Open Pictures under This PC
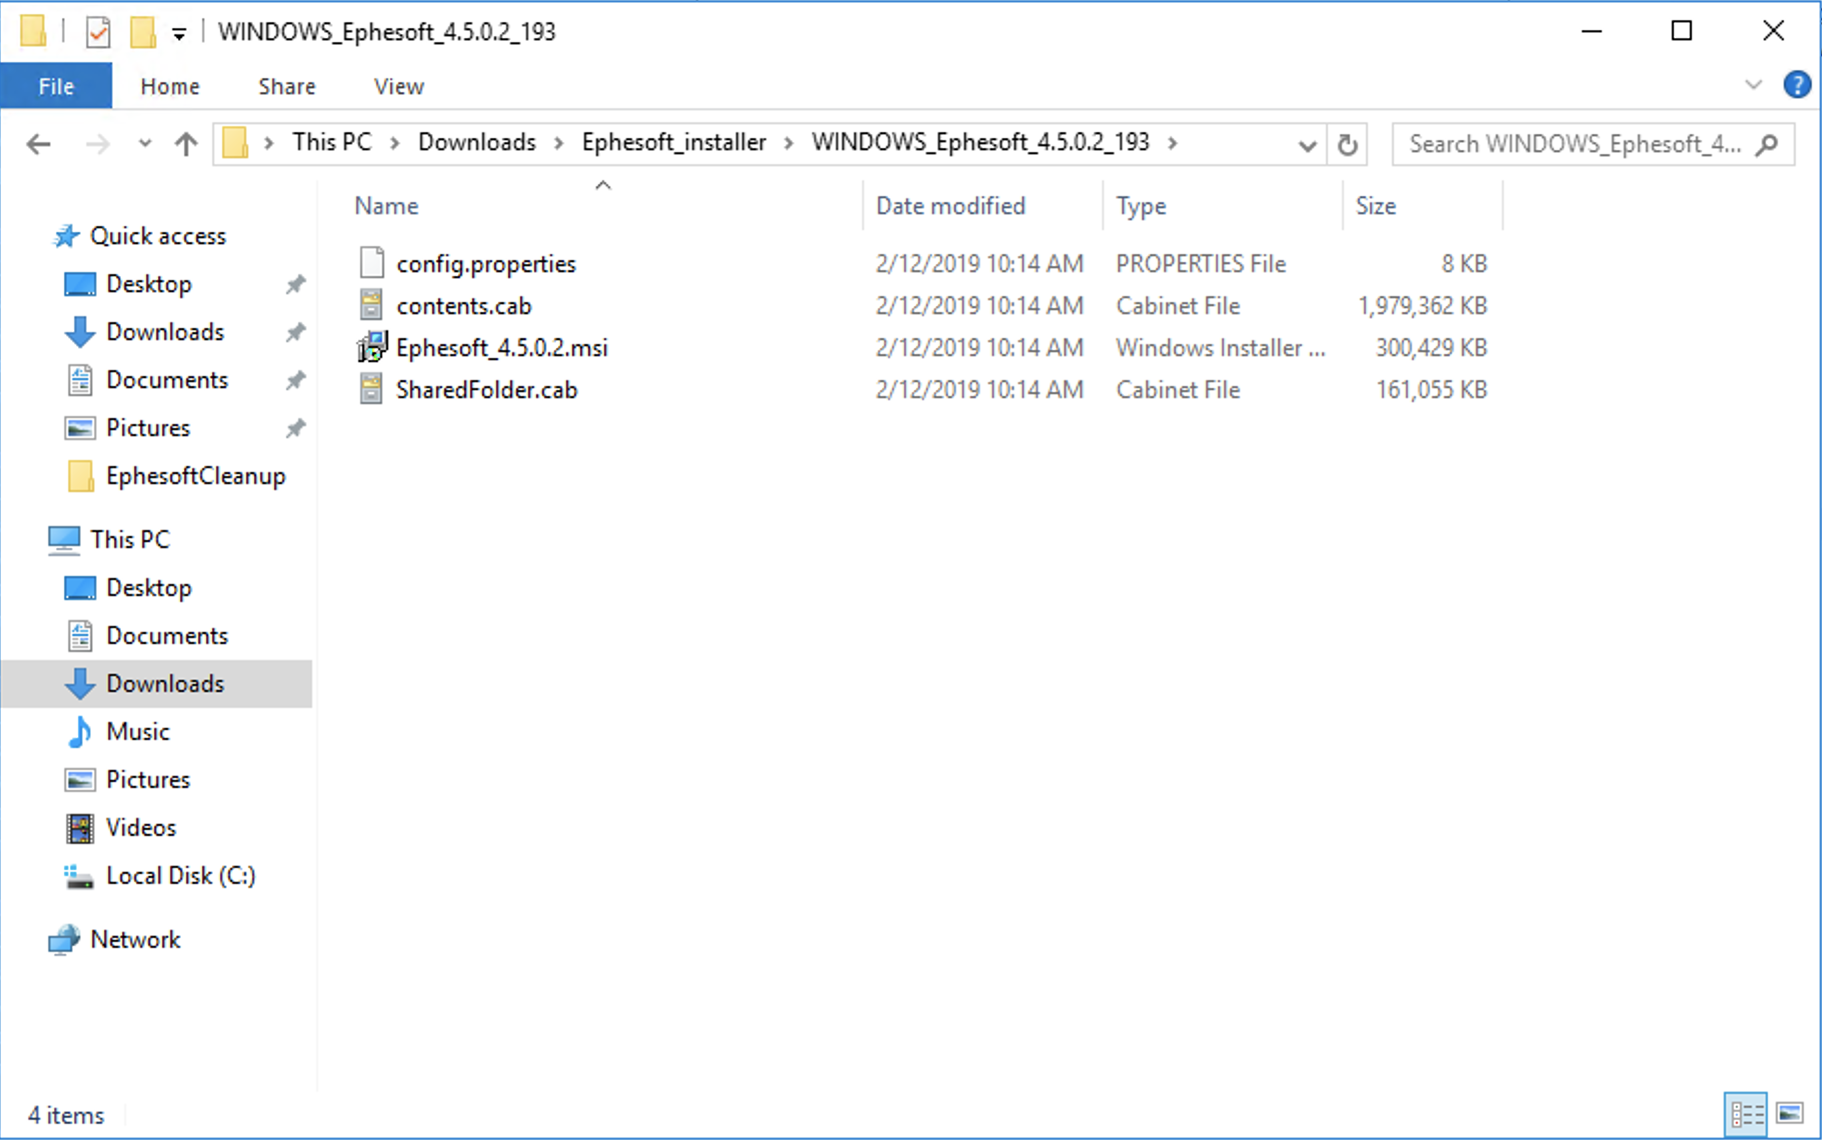 (148, 780)
